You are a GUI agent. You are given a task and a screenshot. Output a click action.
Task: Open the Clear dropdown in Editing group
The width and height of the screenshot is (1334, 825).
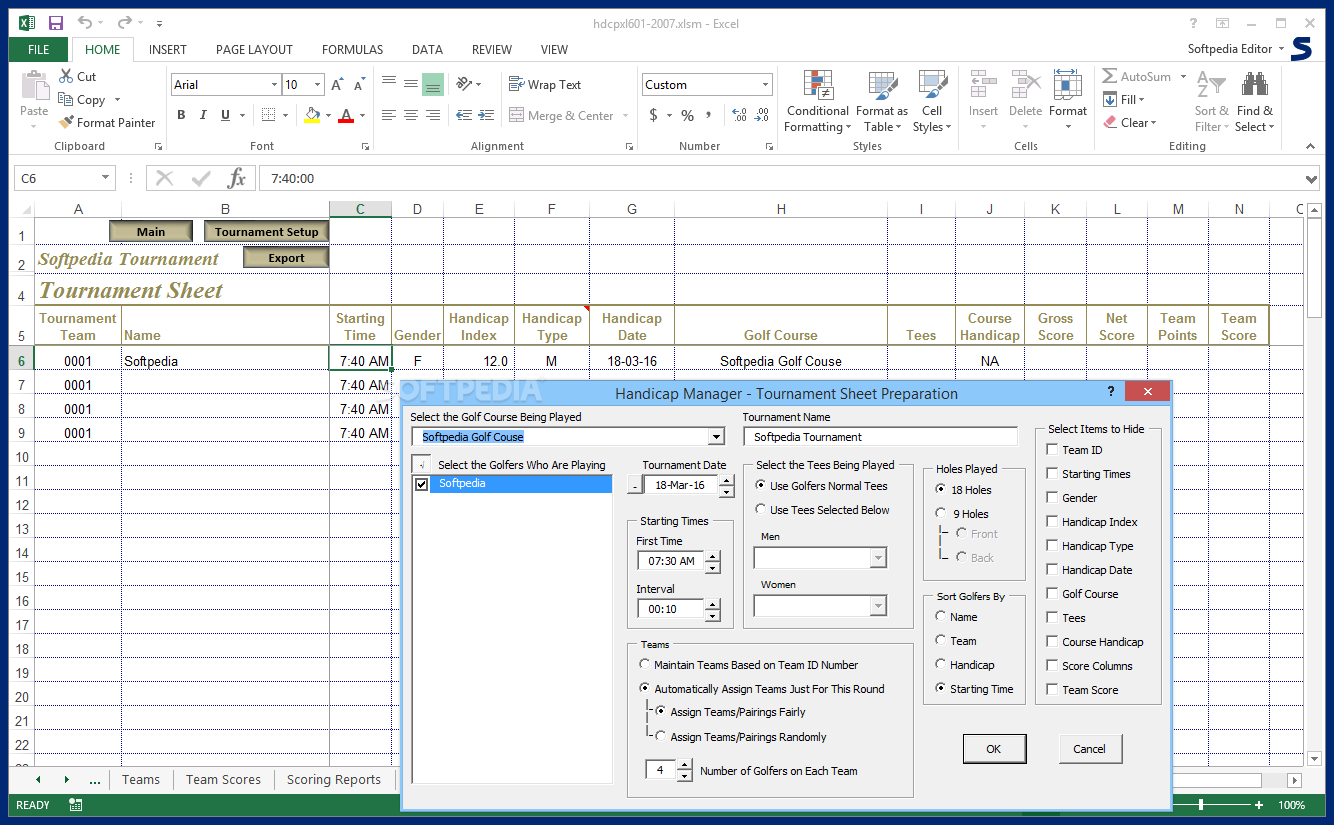coord(1154,123)
